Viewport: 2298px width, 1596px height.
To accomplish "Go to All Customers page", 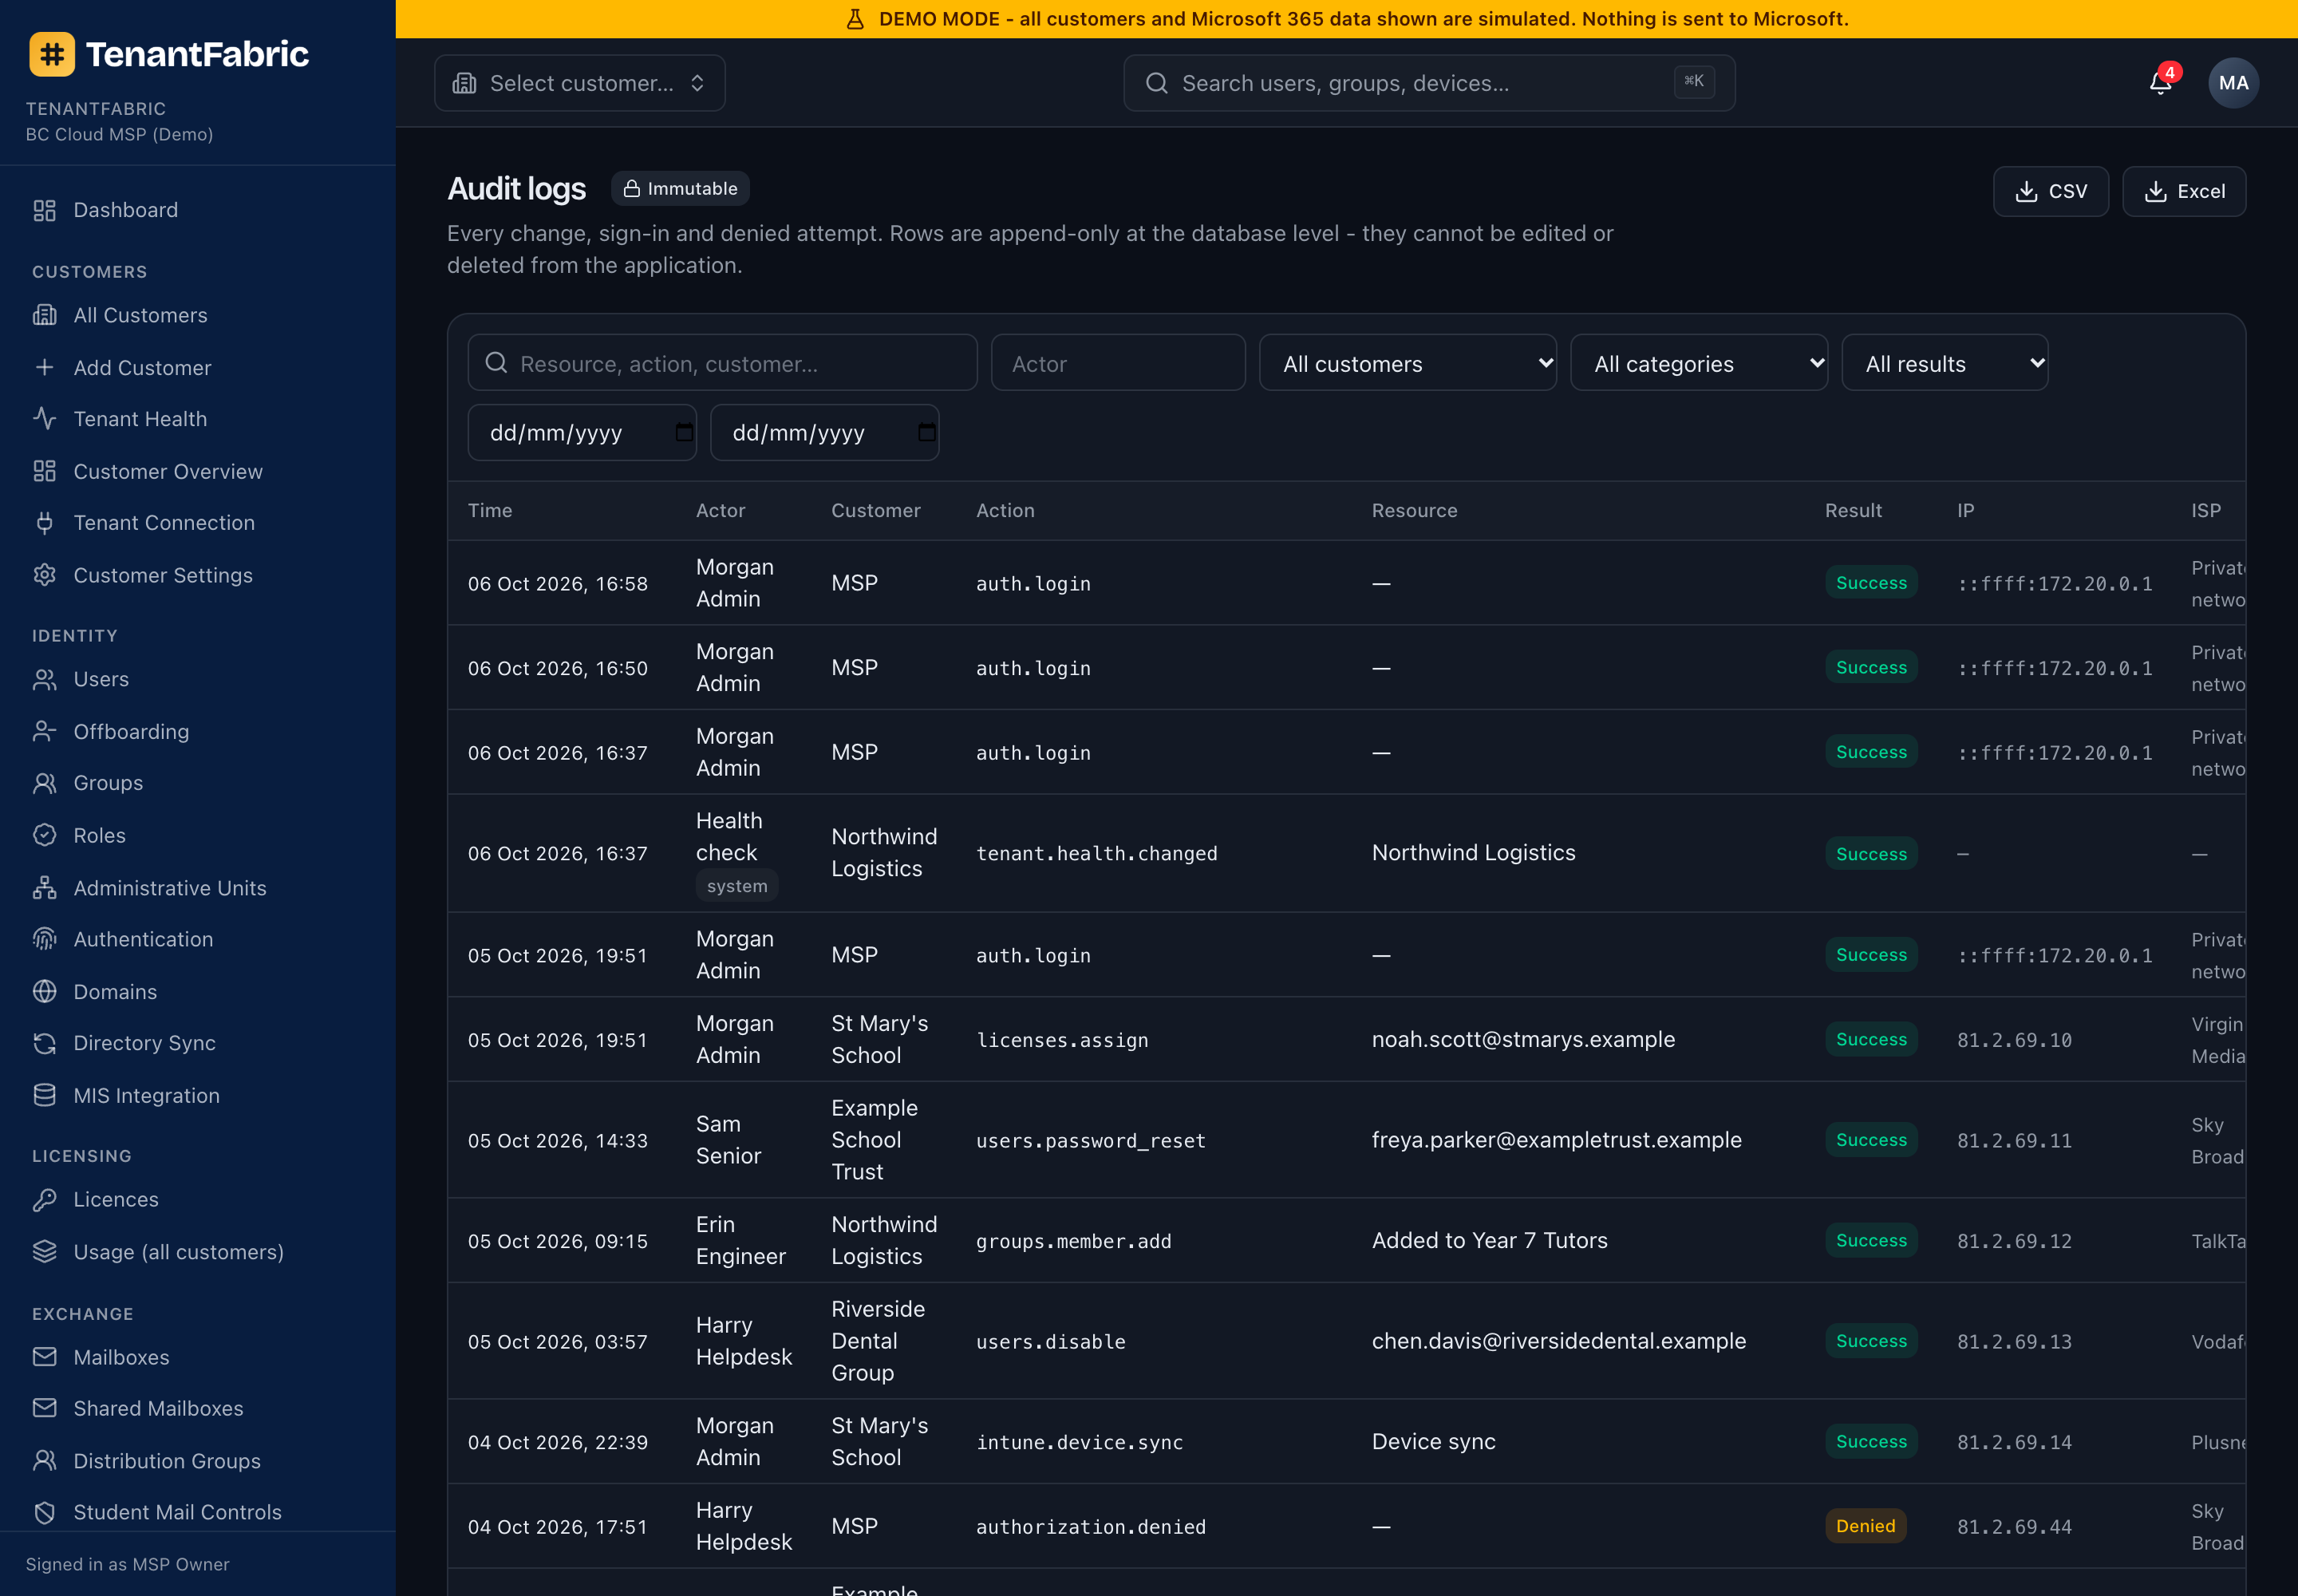I will pos(140,315).
